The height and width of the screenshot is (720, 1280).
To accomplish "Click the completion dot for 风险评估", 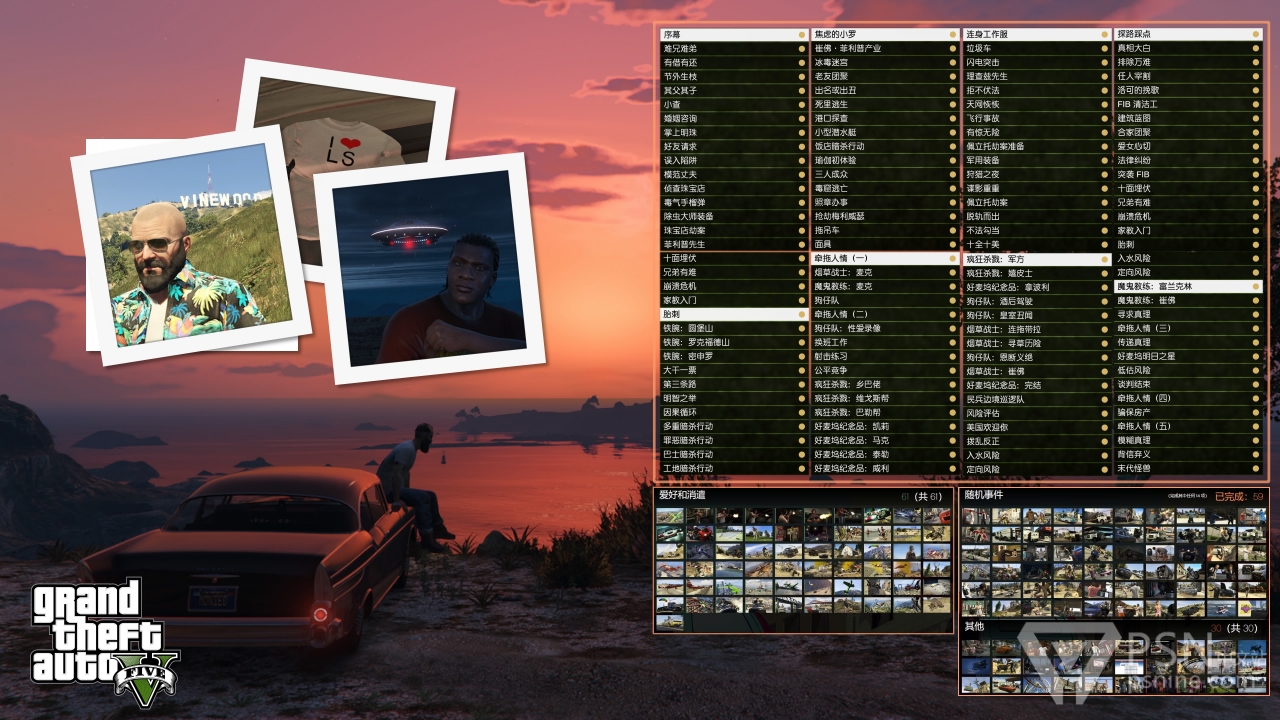I will click(x=1103, y=412).
